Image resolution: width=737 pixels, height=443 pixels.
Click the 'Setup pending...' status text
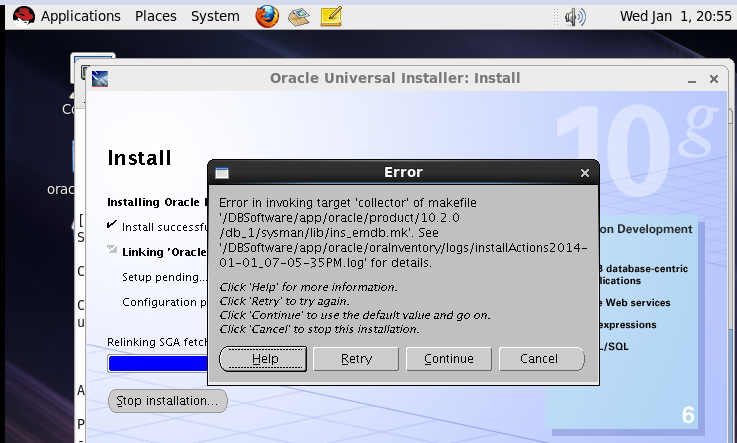coord(165,277)
